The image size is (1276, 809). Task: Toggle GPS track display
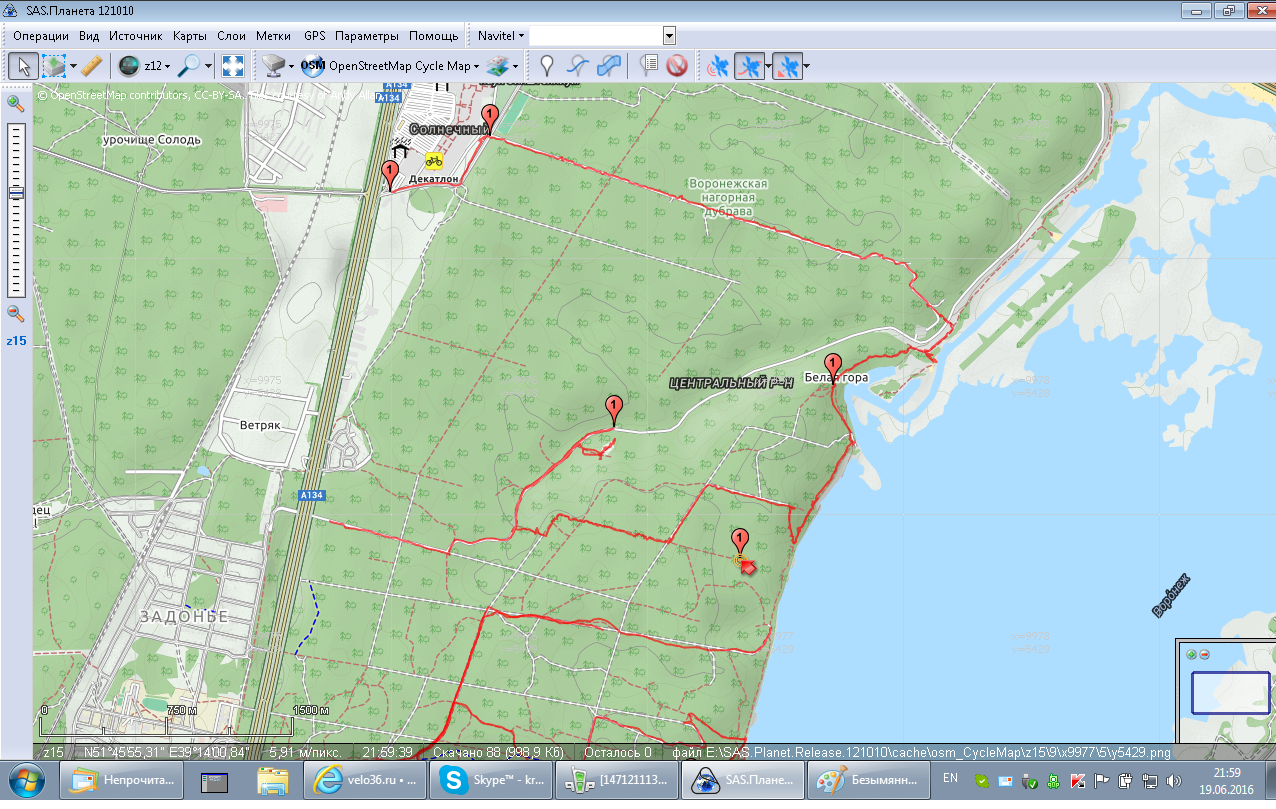pyautogui.click(x=748, y=66)
